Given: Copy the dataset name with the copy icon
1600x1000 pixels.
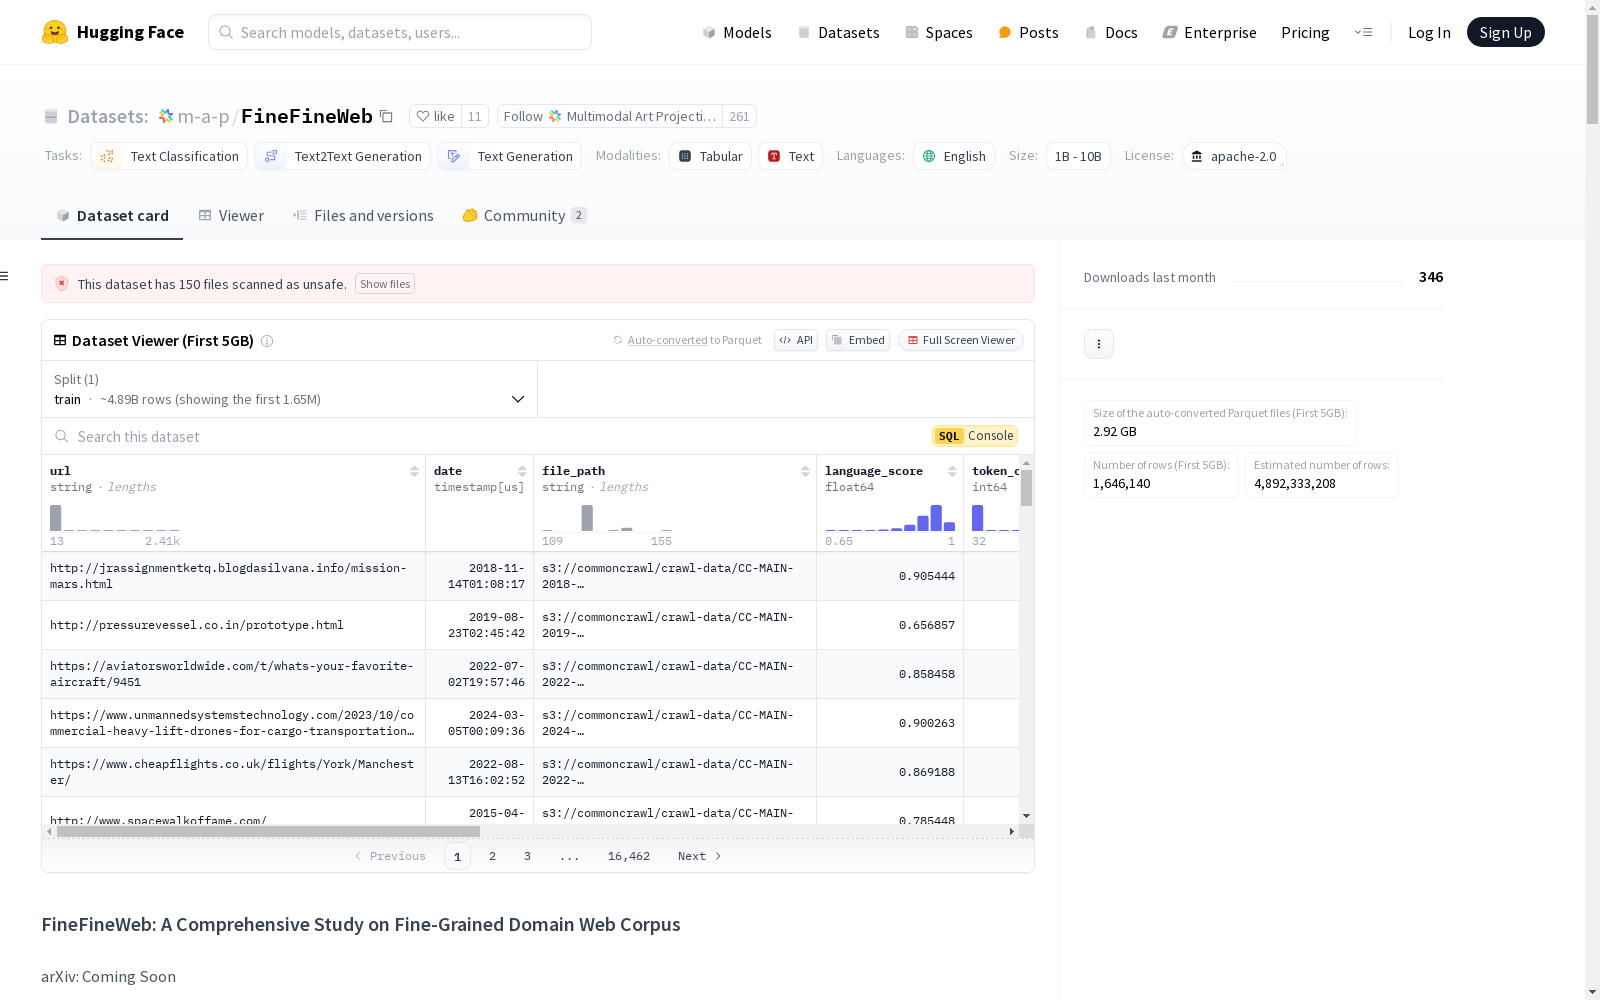Looking at the screenshot, I should pos(386,116).
